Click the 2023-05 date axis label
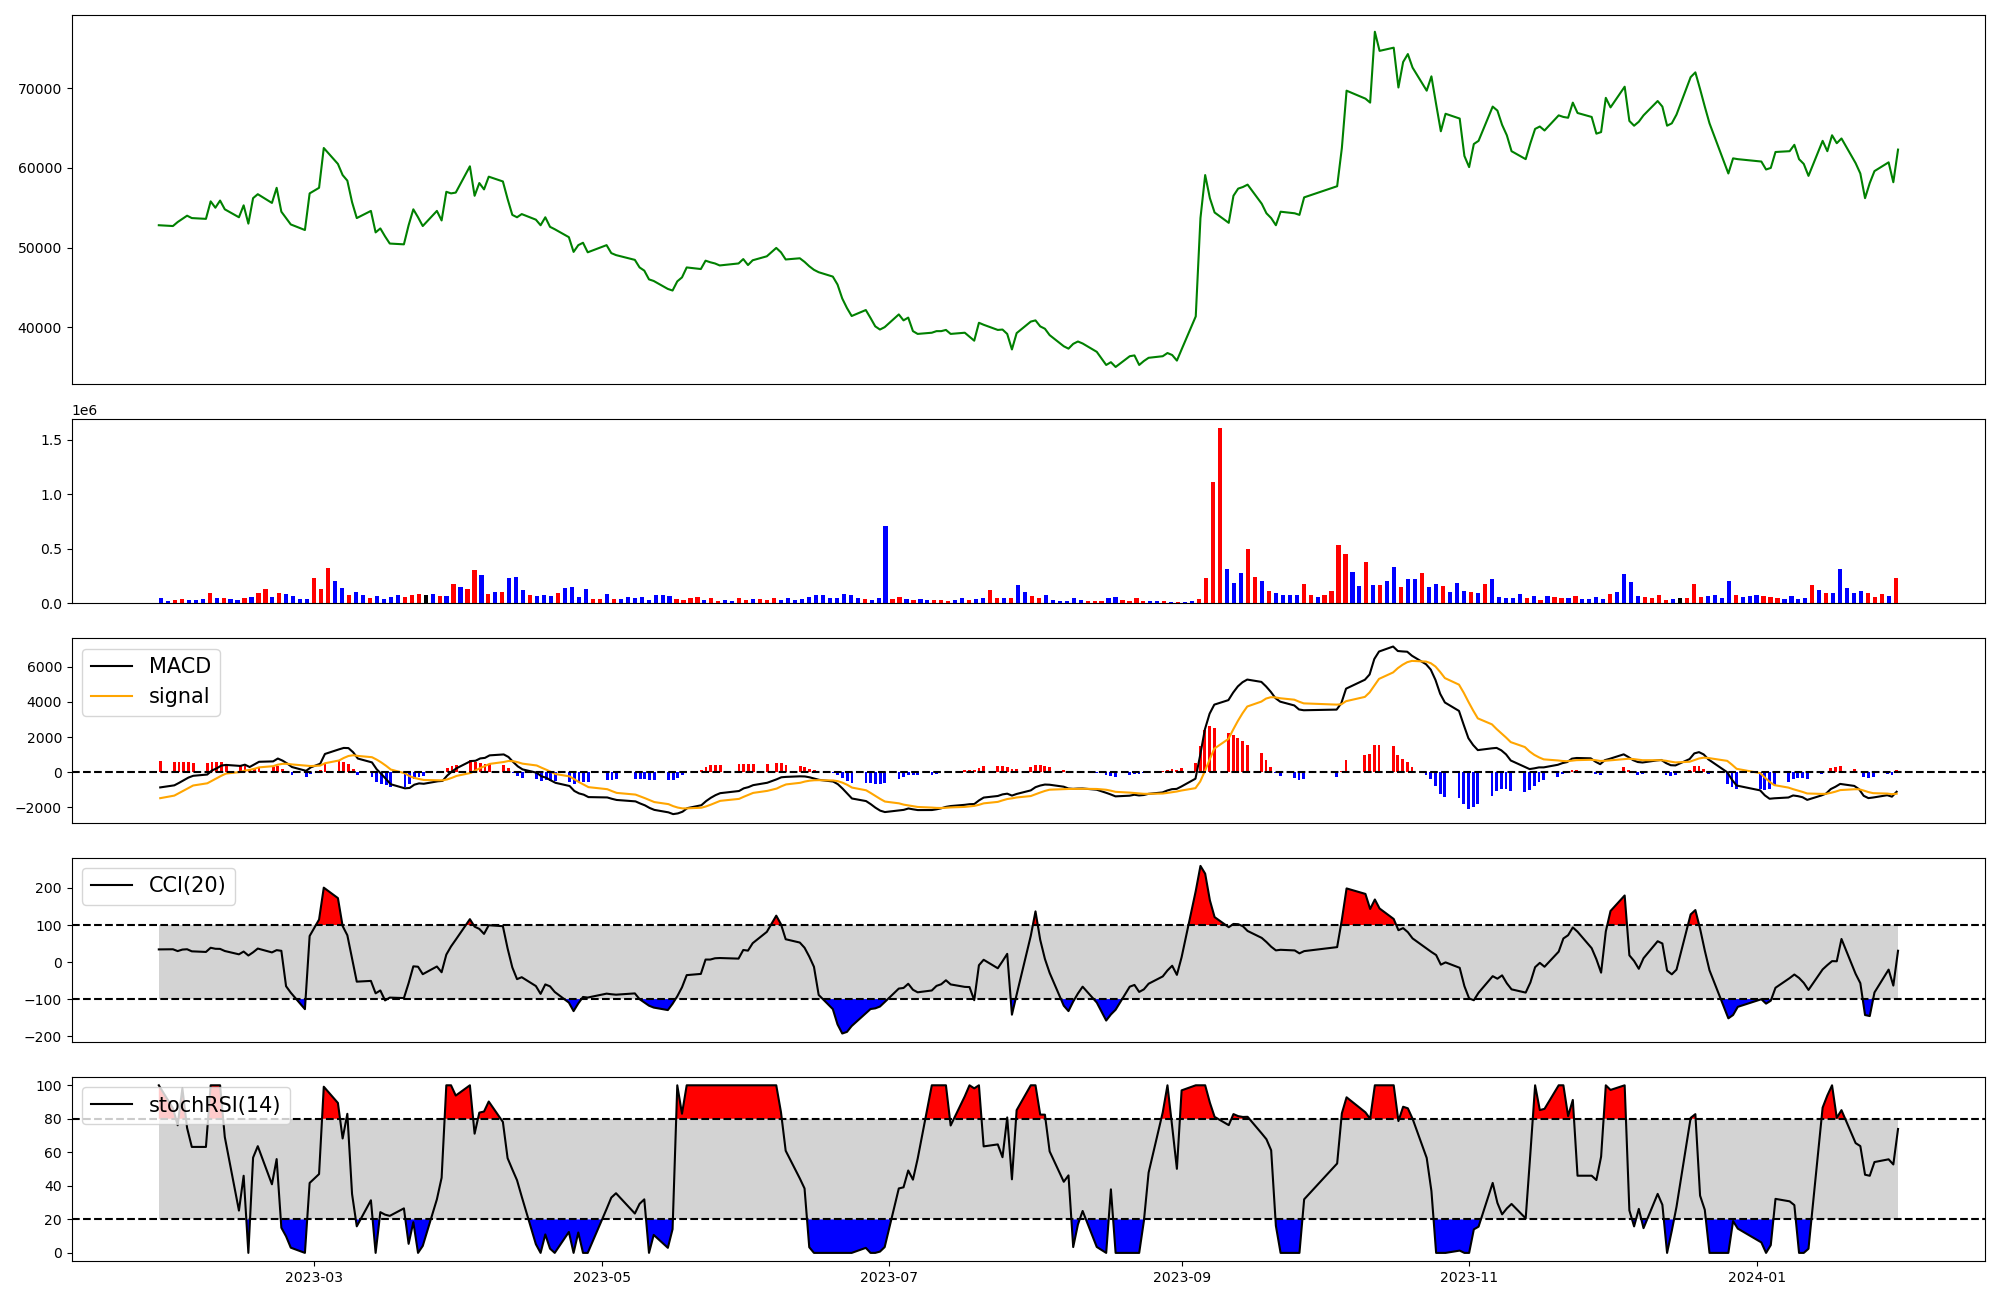Image resolution: width=2000 pixels, height=1300 pixels. click(602, 1277)
